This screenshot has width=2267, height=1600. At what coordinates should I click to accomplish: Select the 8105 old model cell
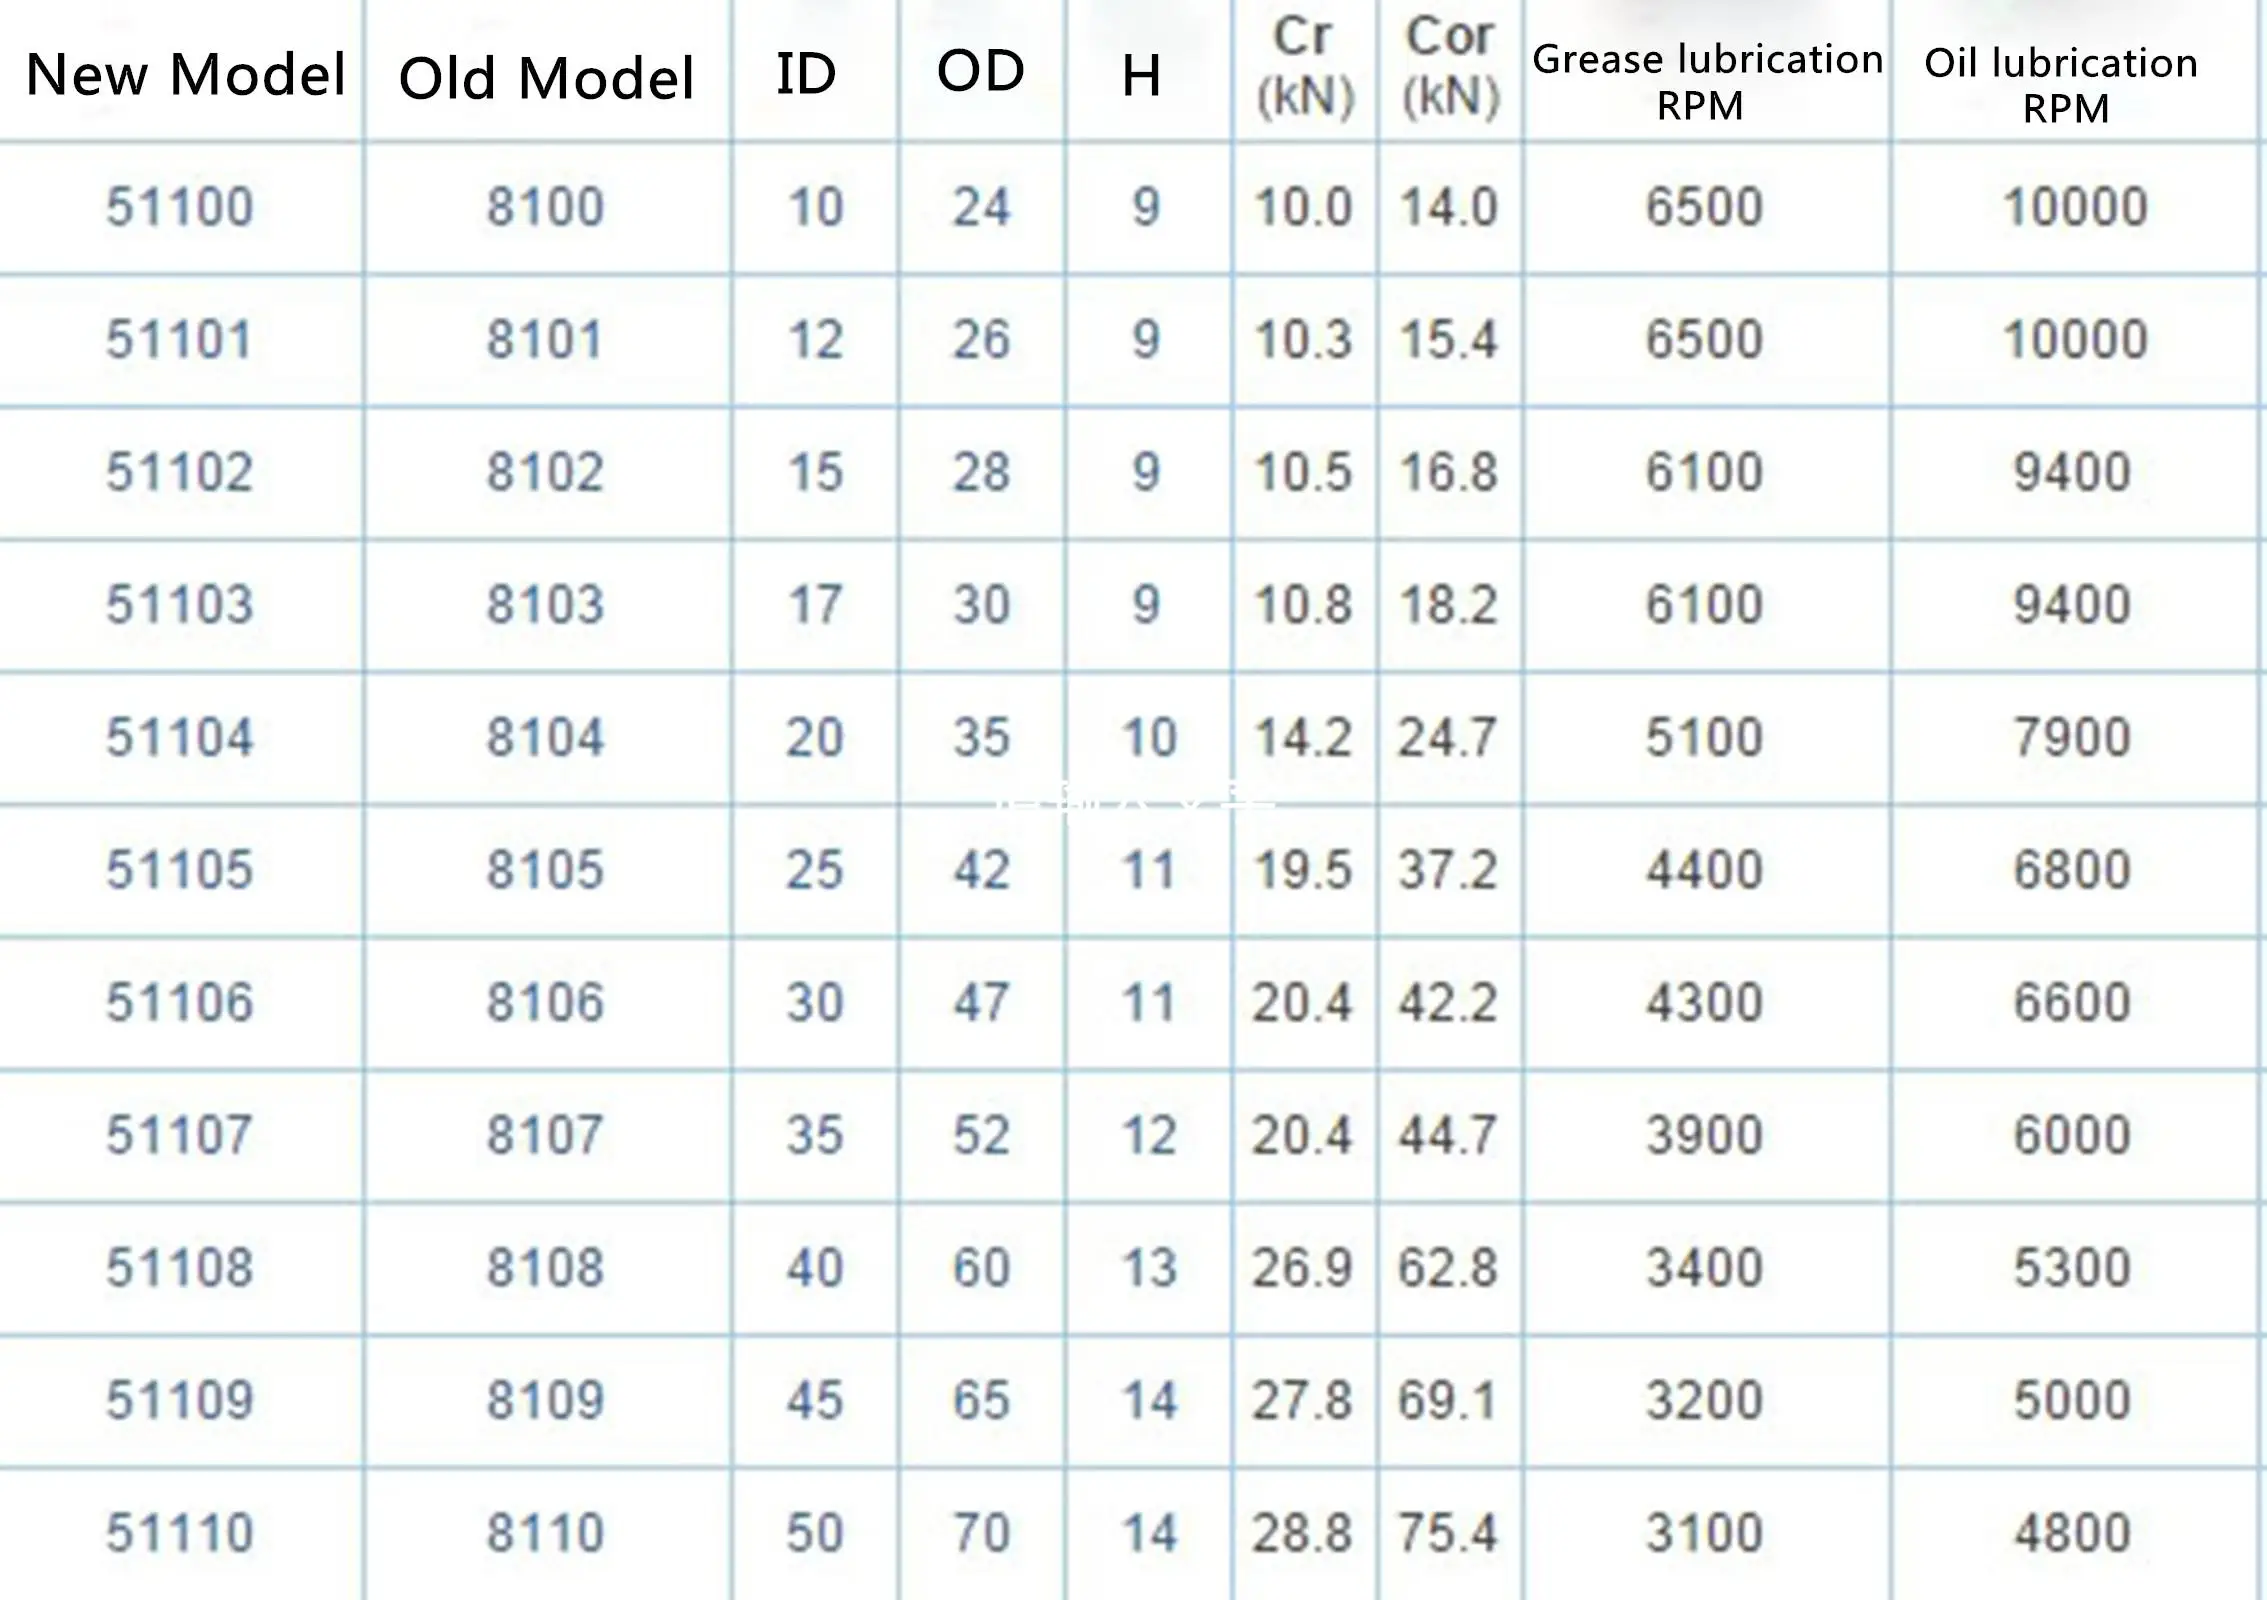point(546,870)
